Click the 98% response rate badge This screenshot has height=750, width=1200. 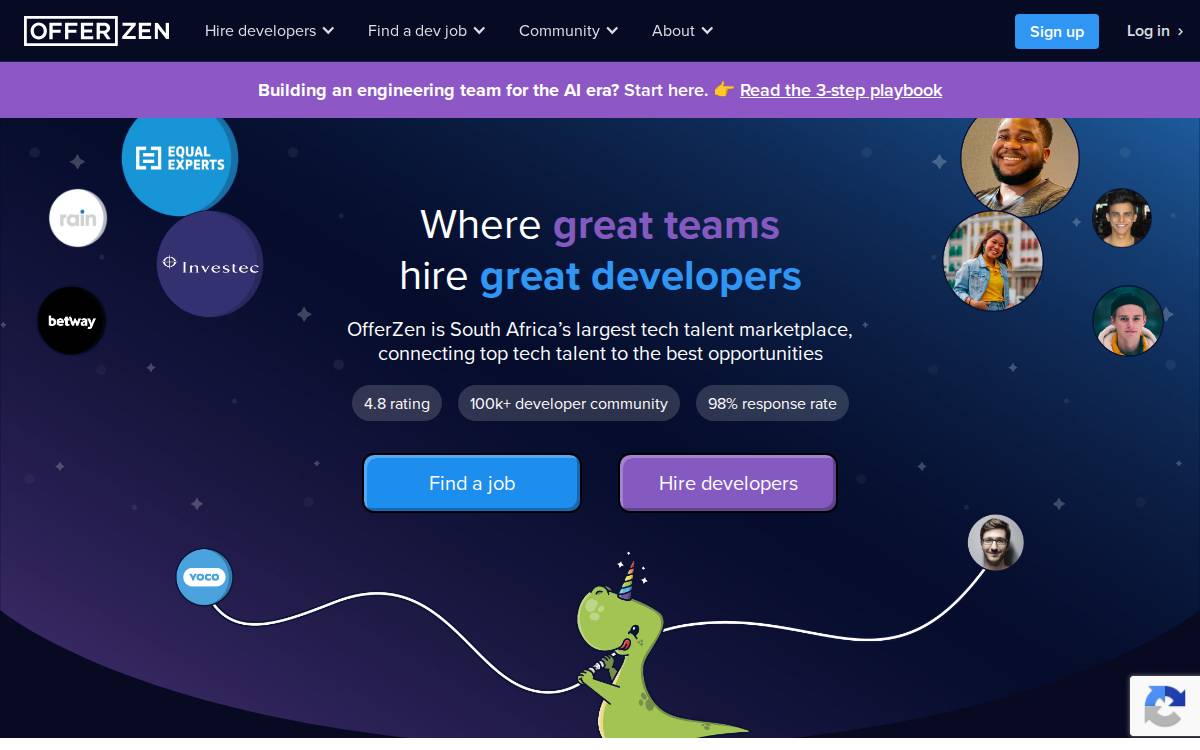pos(772,404)
